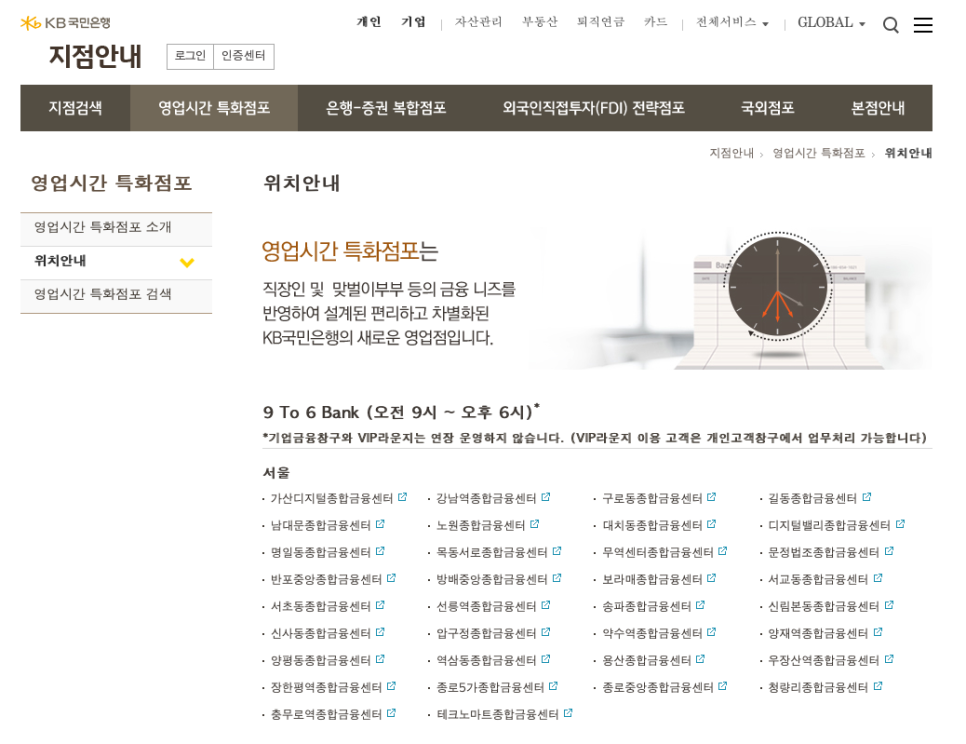Open the 종로중앙종합금융센터 branch link
966x744 pixels.
(657, 687)
